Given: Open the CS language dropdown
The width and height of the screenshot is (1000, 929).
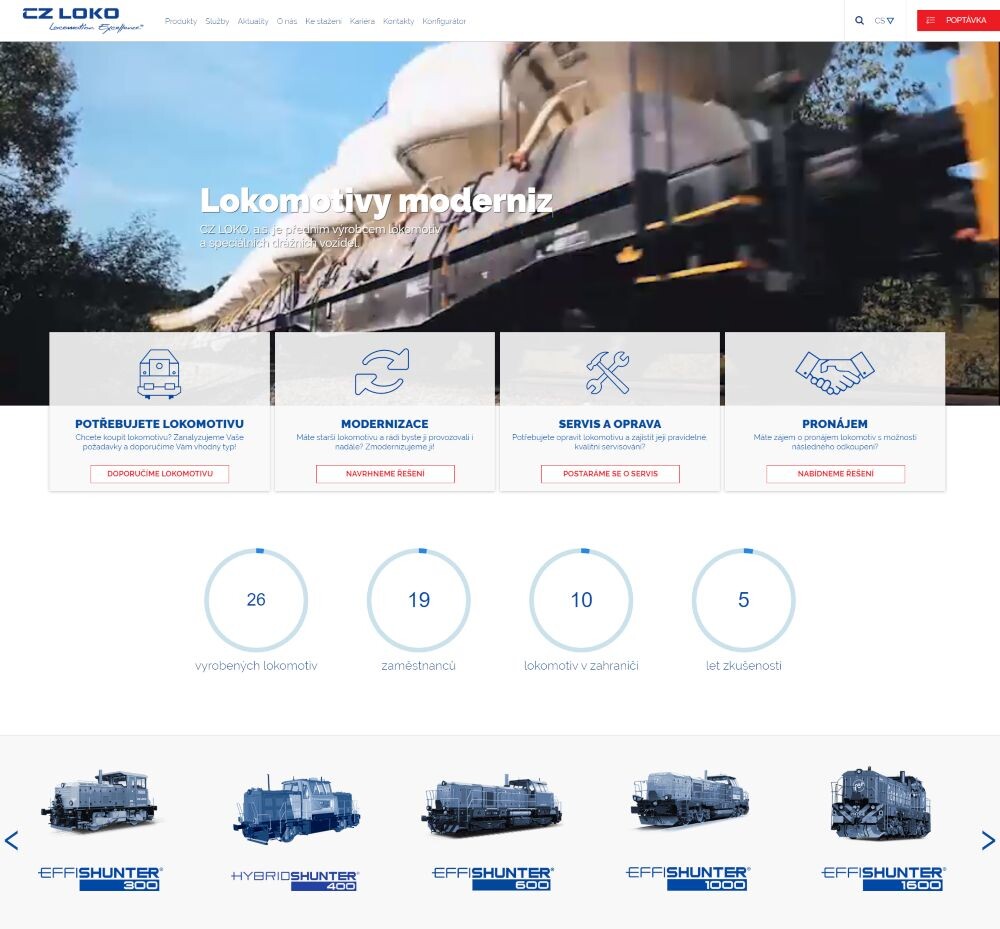Looking at the screenshot, I should (884, 20).
